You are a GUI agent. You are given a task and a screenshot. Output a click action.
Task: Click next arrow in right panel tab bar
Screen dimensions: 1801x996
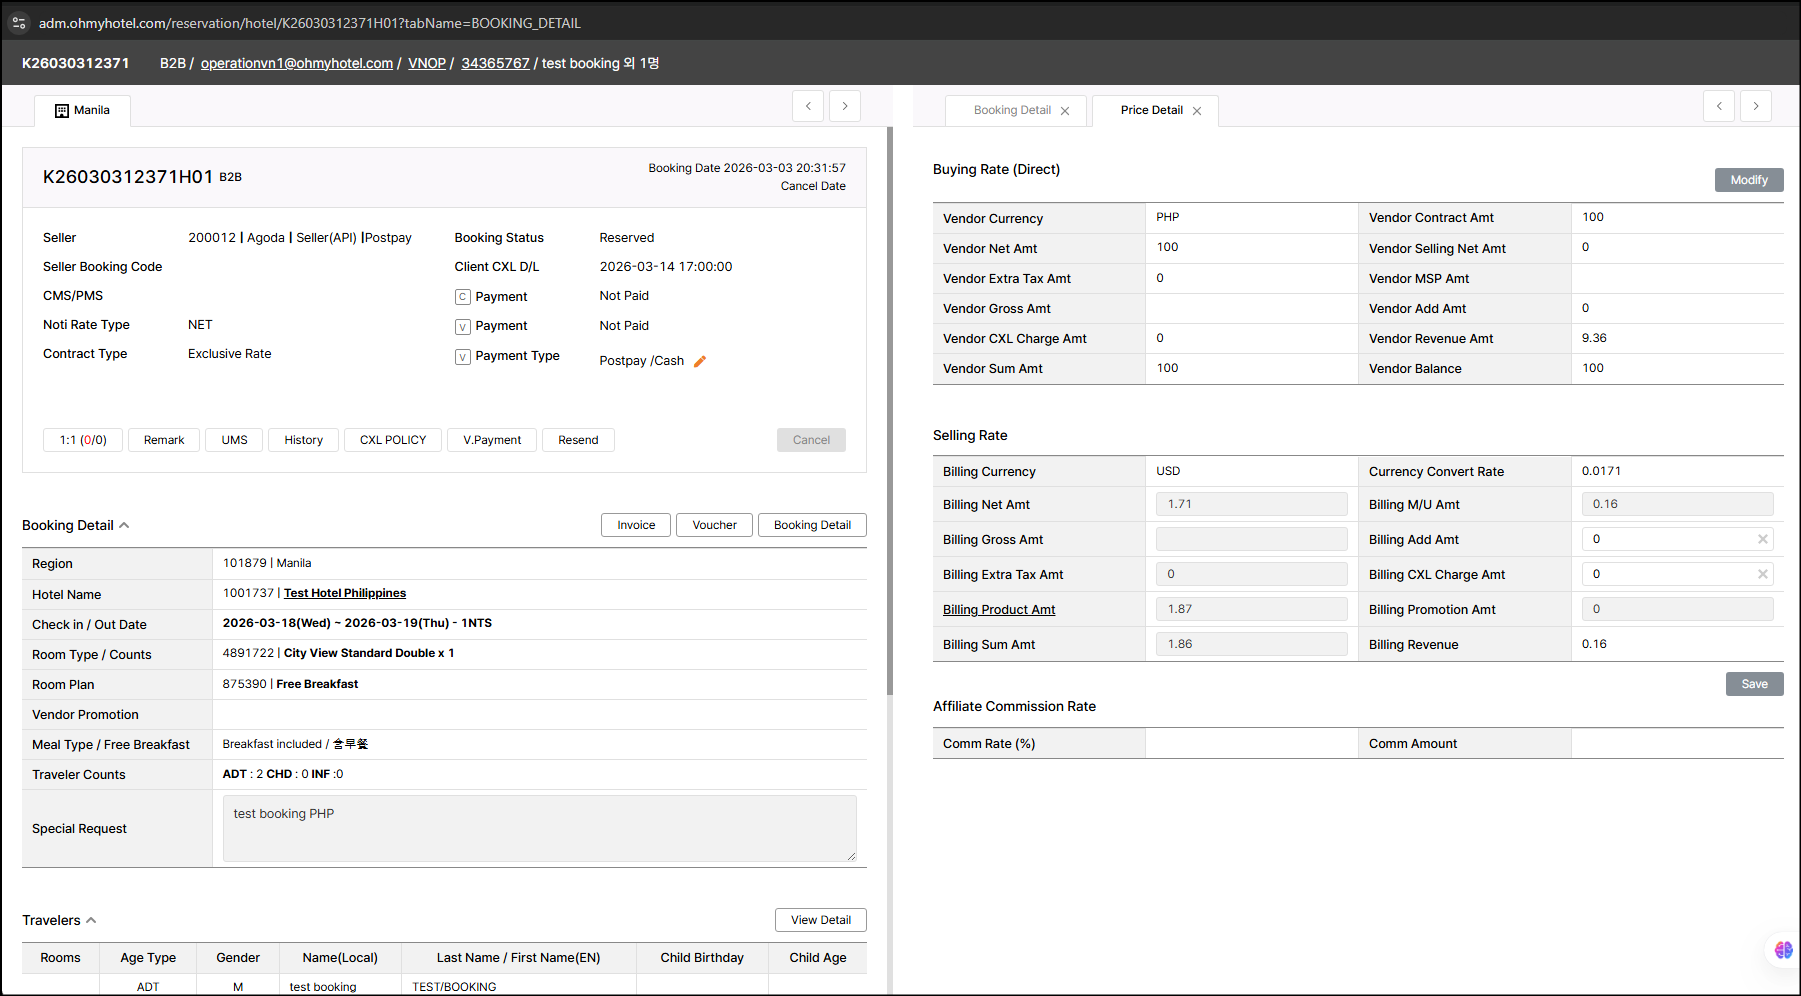1756,106
